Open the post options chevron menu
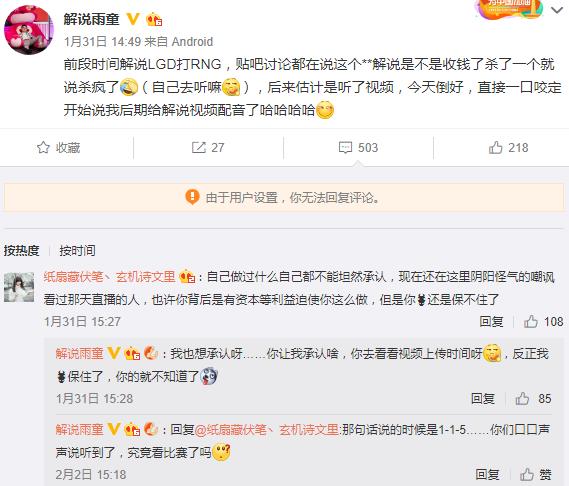Image resolution: width=569 pixels, height=486 pixels. click(x=557, y=10)
